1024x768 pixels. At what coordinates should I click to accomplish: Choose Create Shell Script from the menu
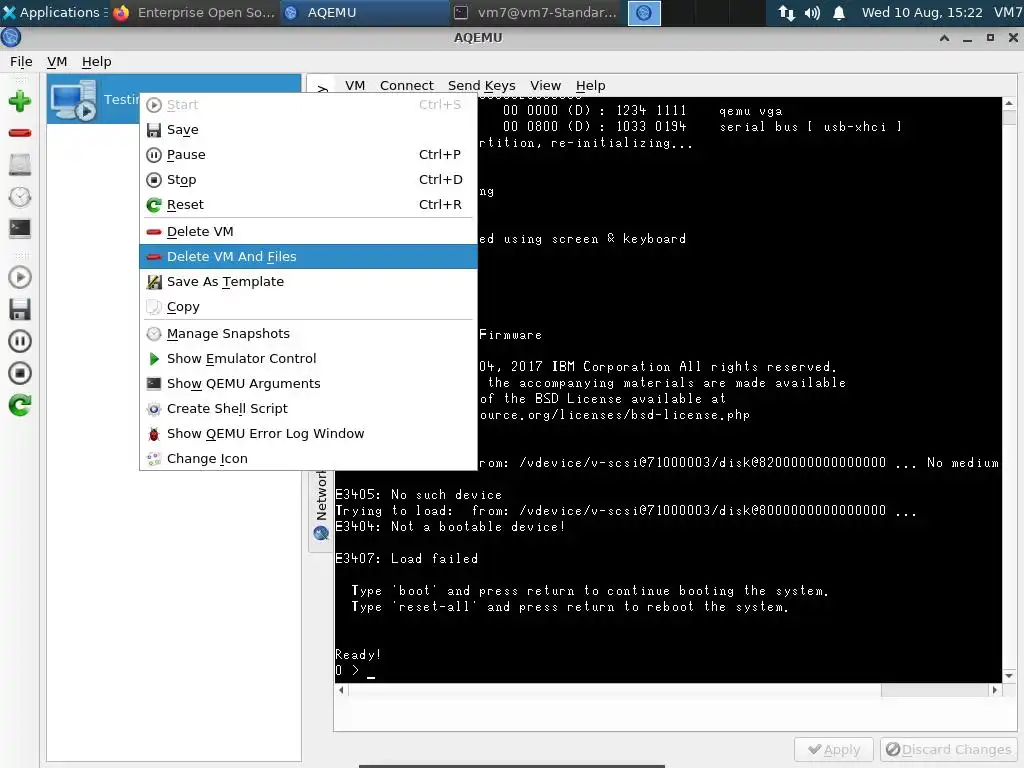(308, 409)
